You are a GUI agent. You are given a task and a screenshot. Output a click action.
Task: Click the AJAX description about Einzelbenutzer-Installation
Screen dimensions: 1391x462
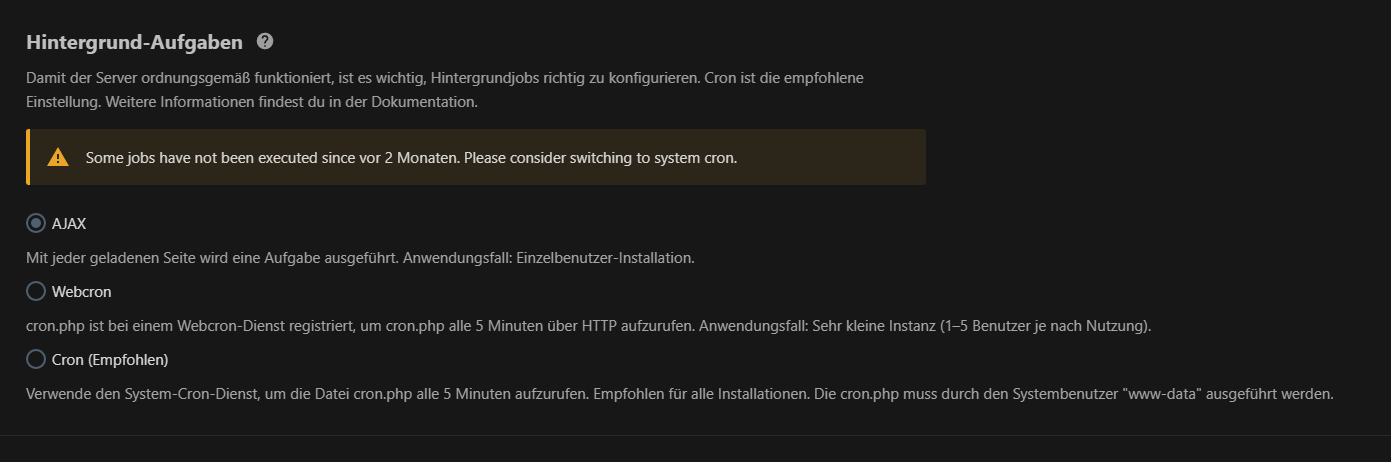pyautogui.click(x=360, y=258)
